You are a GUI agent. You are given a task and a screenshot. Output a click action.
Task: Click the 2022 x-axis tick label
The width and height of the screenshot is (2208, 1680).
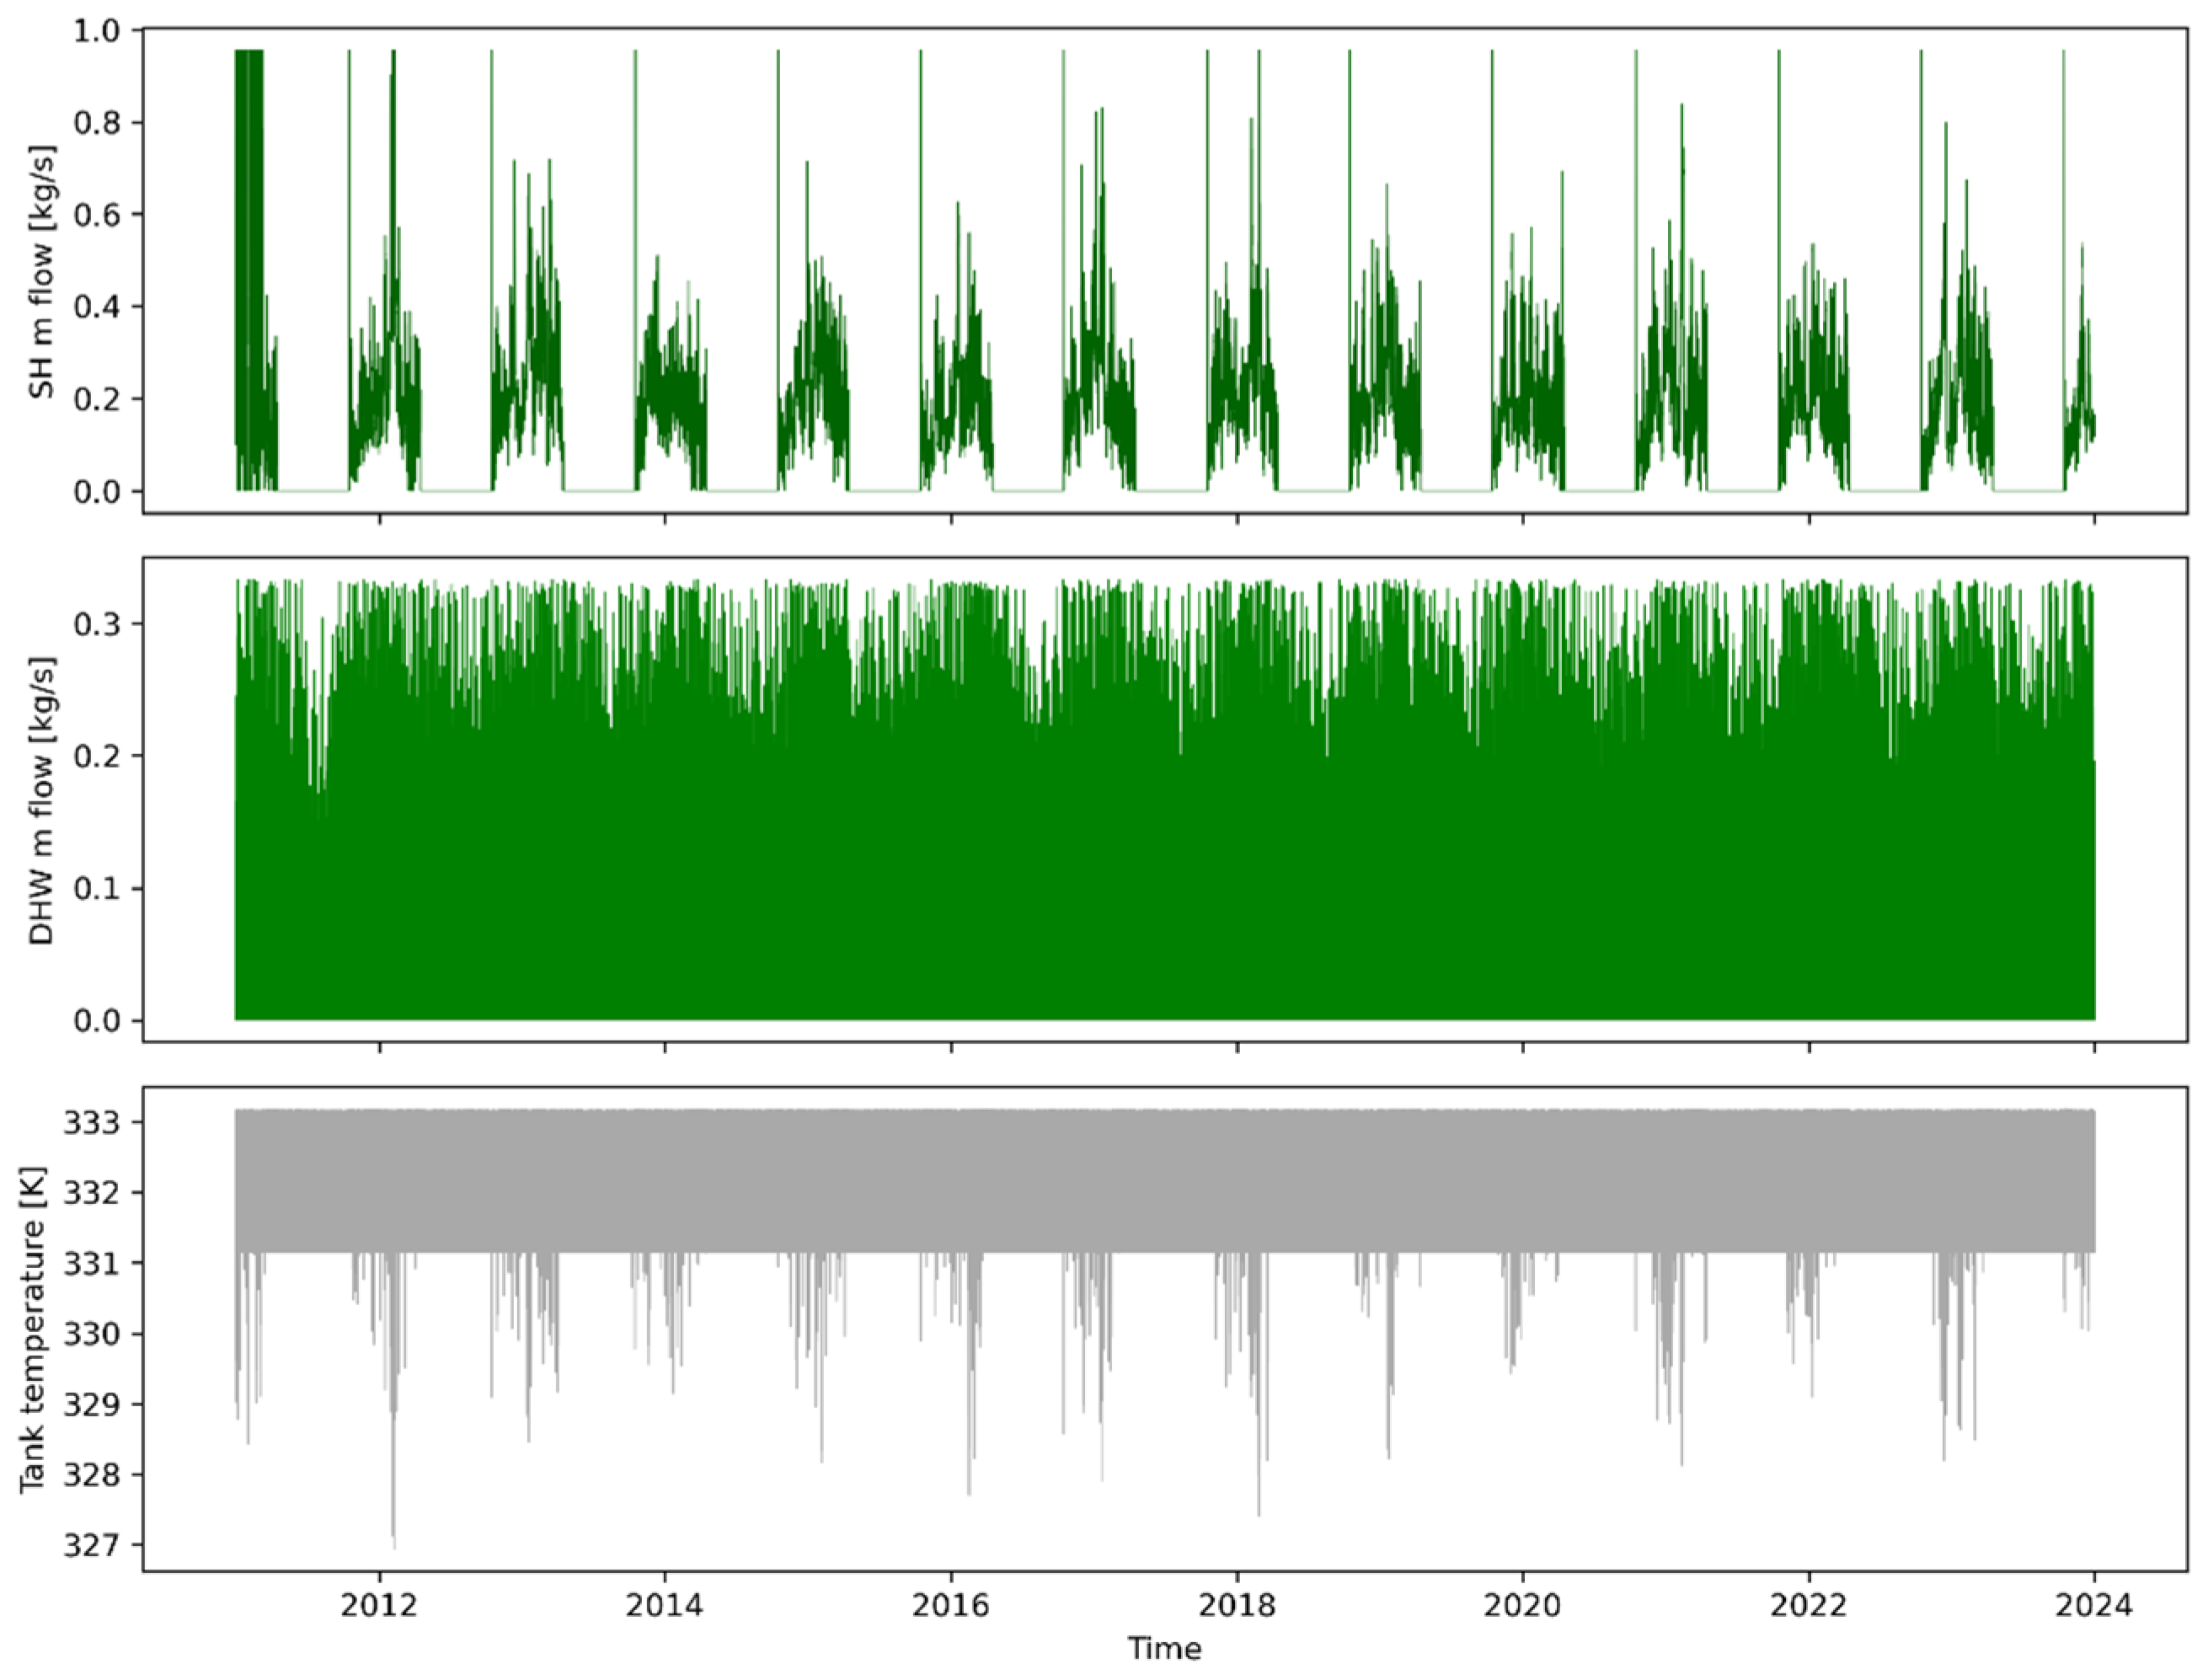pyautogui.click(x=1808, y=1605)
